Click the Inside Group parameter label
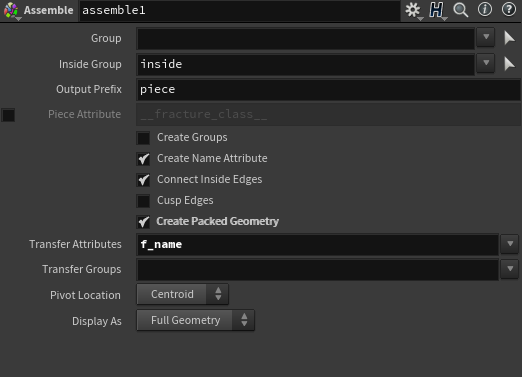 coord(90,64)
